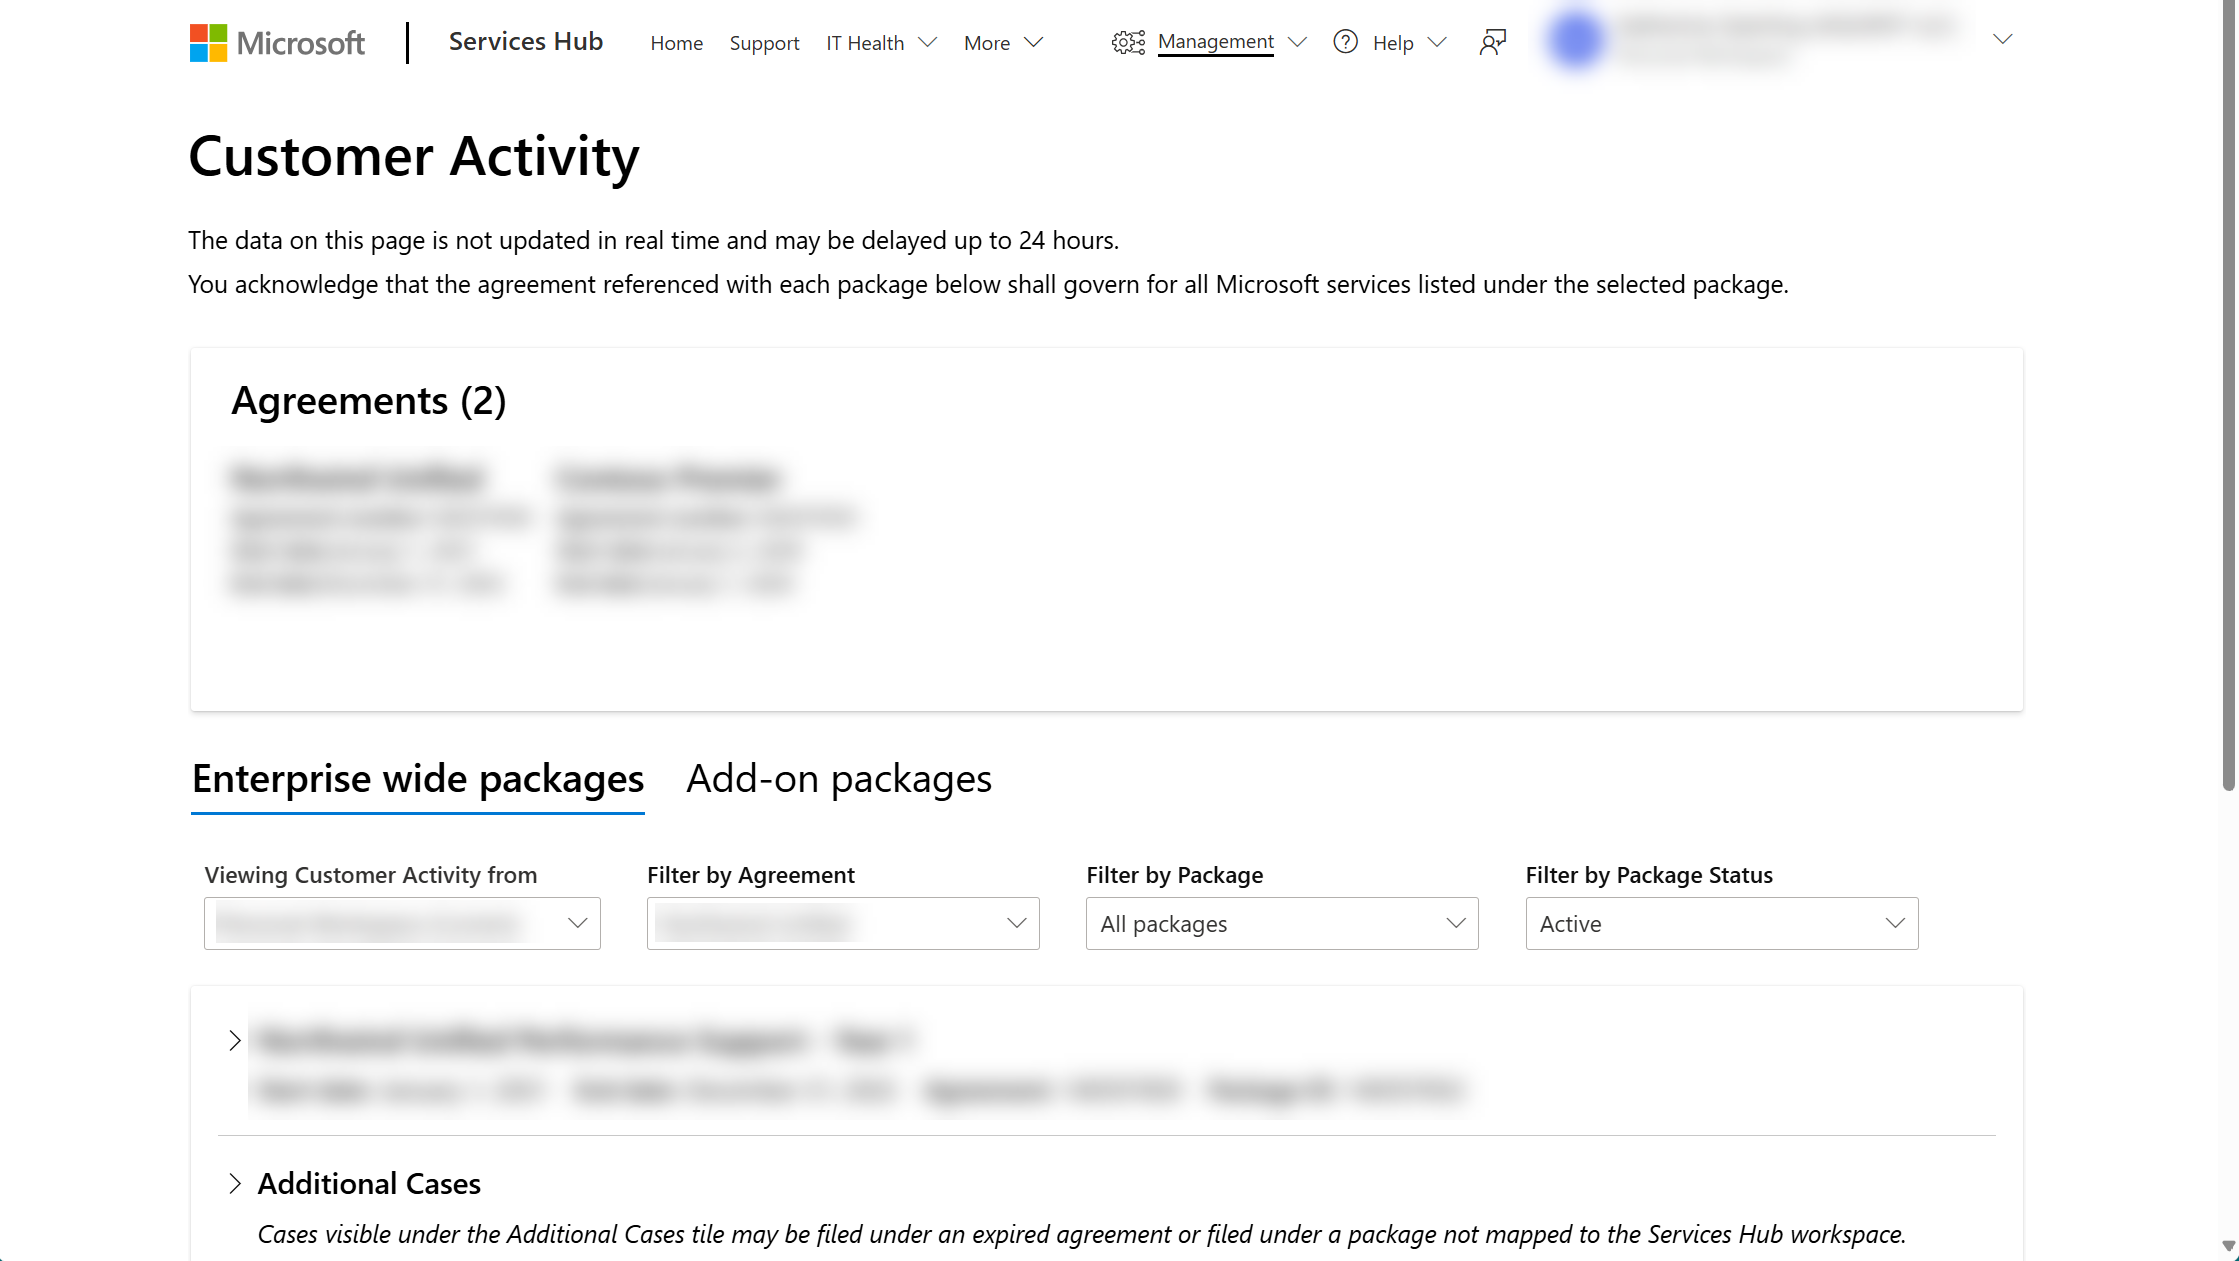2239x1261 pixels.
Task: Click the Help icon
Action: 1347,42
